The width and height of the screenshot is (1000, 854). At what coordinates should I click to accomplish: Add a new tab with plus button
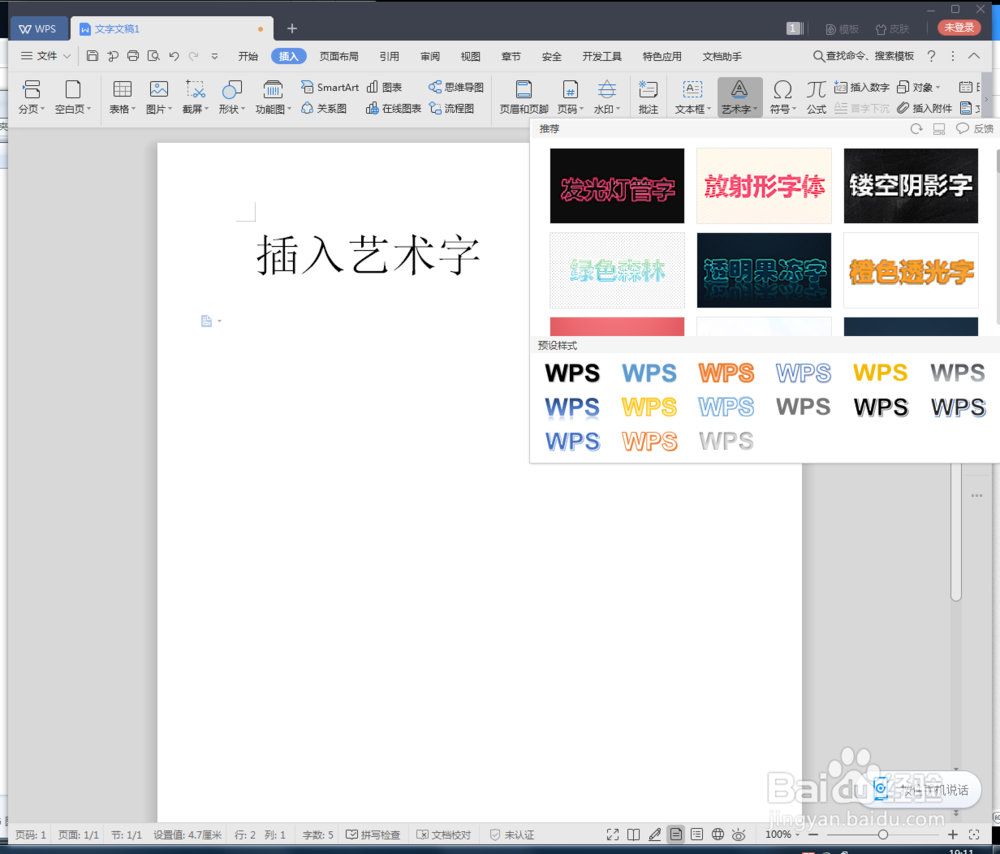click(x=292, y=29)
